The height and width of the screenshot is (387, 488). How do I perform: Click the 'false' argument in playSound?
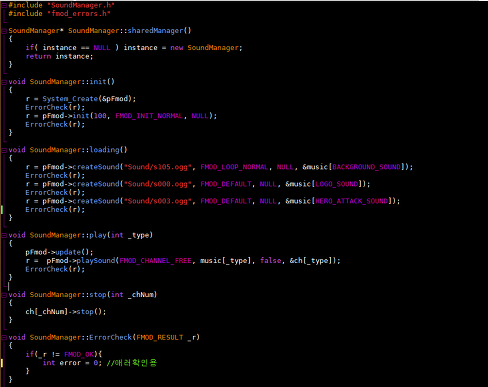click(271, 261)
